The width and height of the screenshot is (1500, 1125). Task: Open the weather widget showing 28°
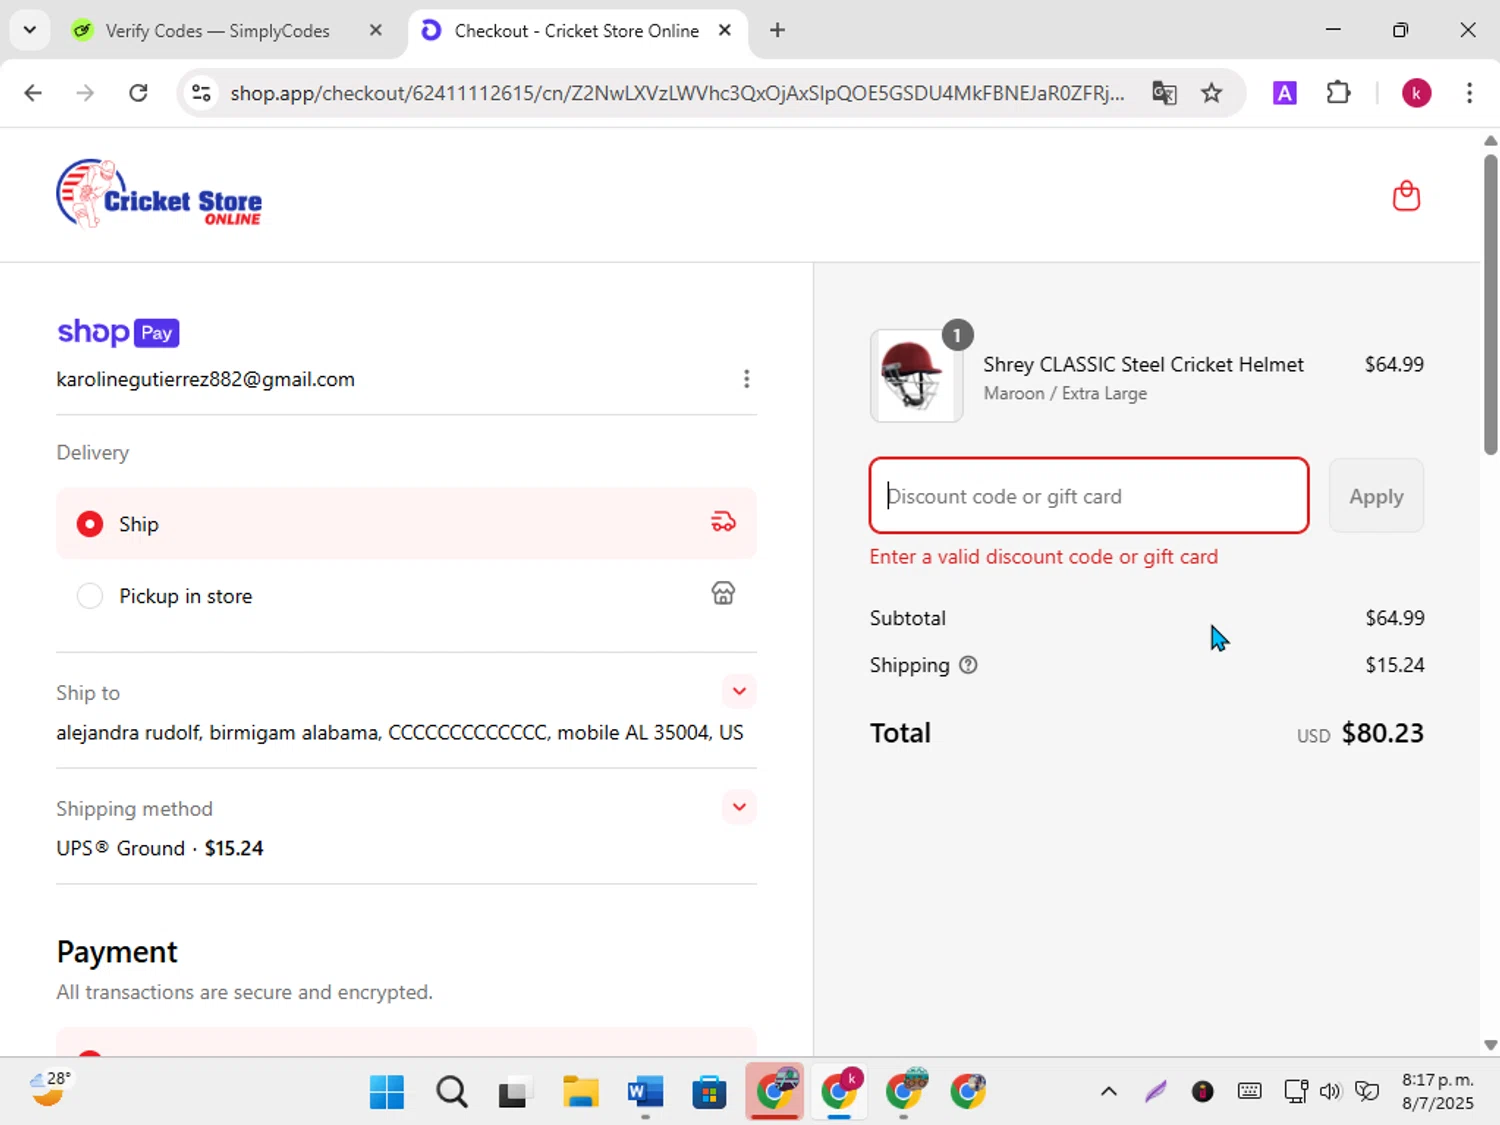click(50, 1090)
